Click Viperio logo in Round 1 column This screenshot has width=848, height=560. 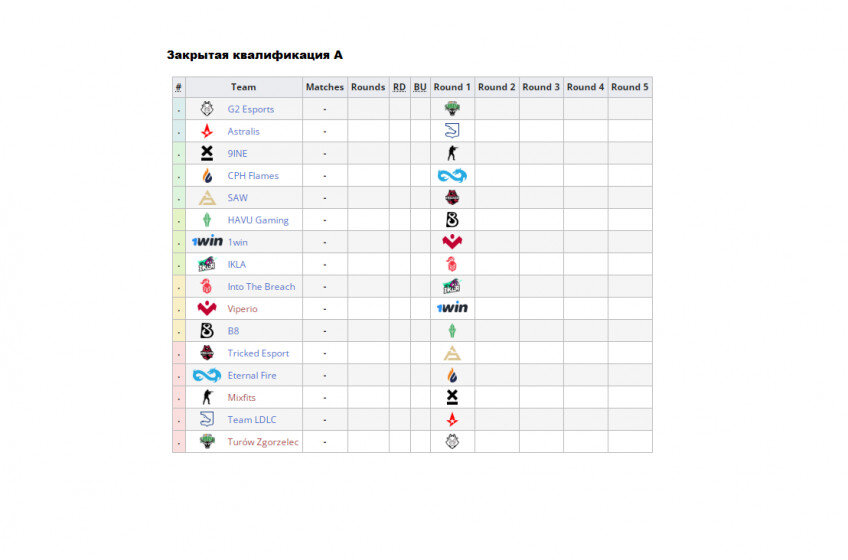pos(452,242)
